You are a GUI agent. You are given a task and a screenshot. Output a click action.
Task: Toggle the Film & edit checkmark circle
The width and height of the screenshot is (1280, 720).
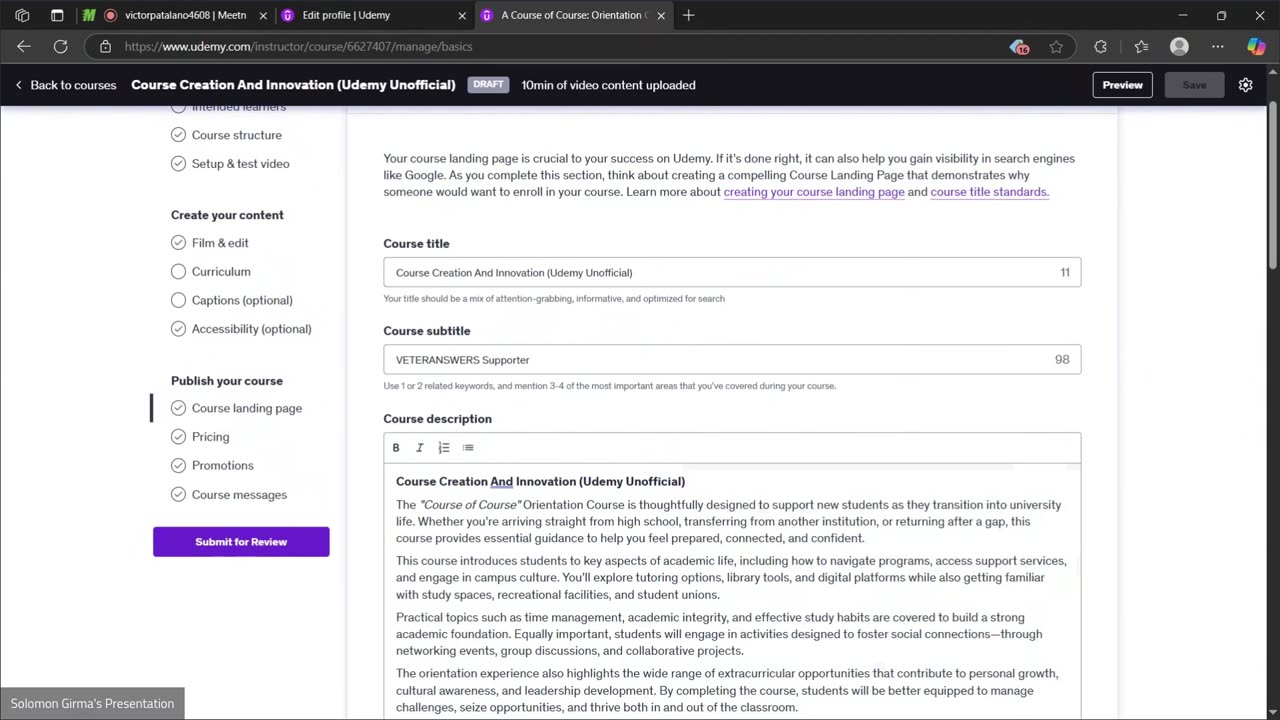[x=178, y=243]
